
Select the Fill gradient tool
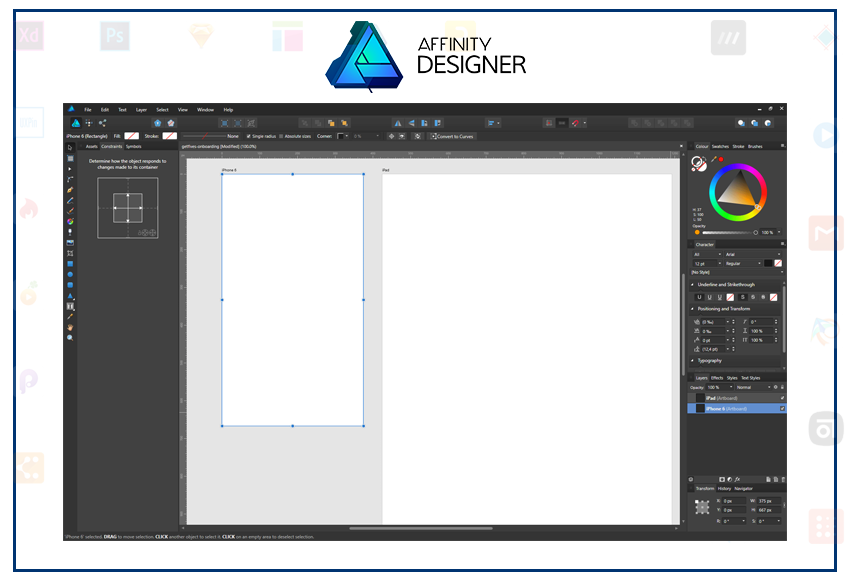click(70, 222)
